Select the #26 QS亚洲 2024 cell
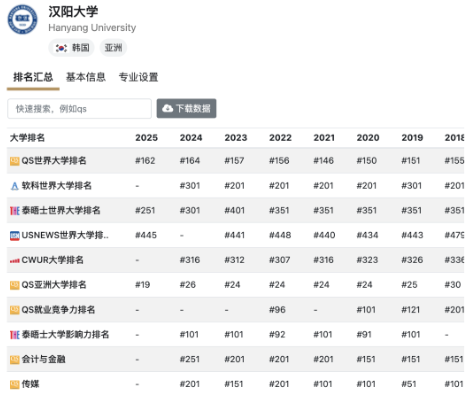468x402 pixels. click(188, 285)
